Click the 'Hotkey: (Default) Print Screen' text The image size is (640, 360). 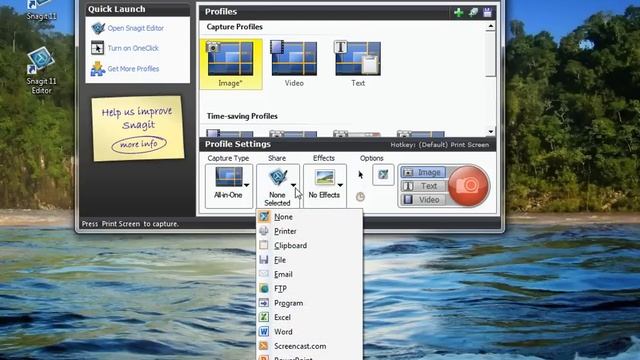tap(440, 145)
